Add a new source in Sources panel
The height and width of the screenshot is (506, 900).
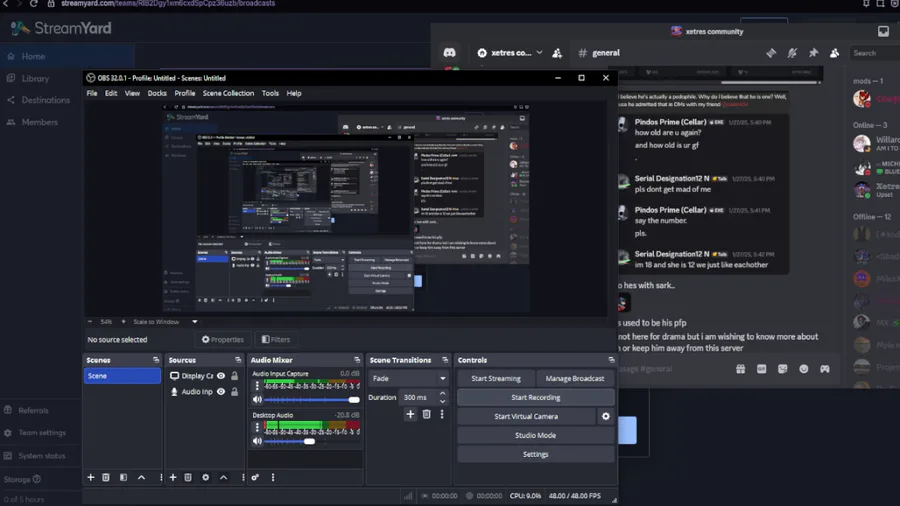[x=173, y=477]
